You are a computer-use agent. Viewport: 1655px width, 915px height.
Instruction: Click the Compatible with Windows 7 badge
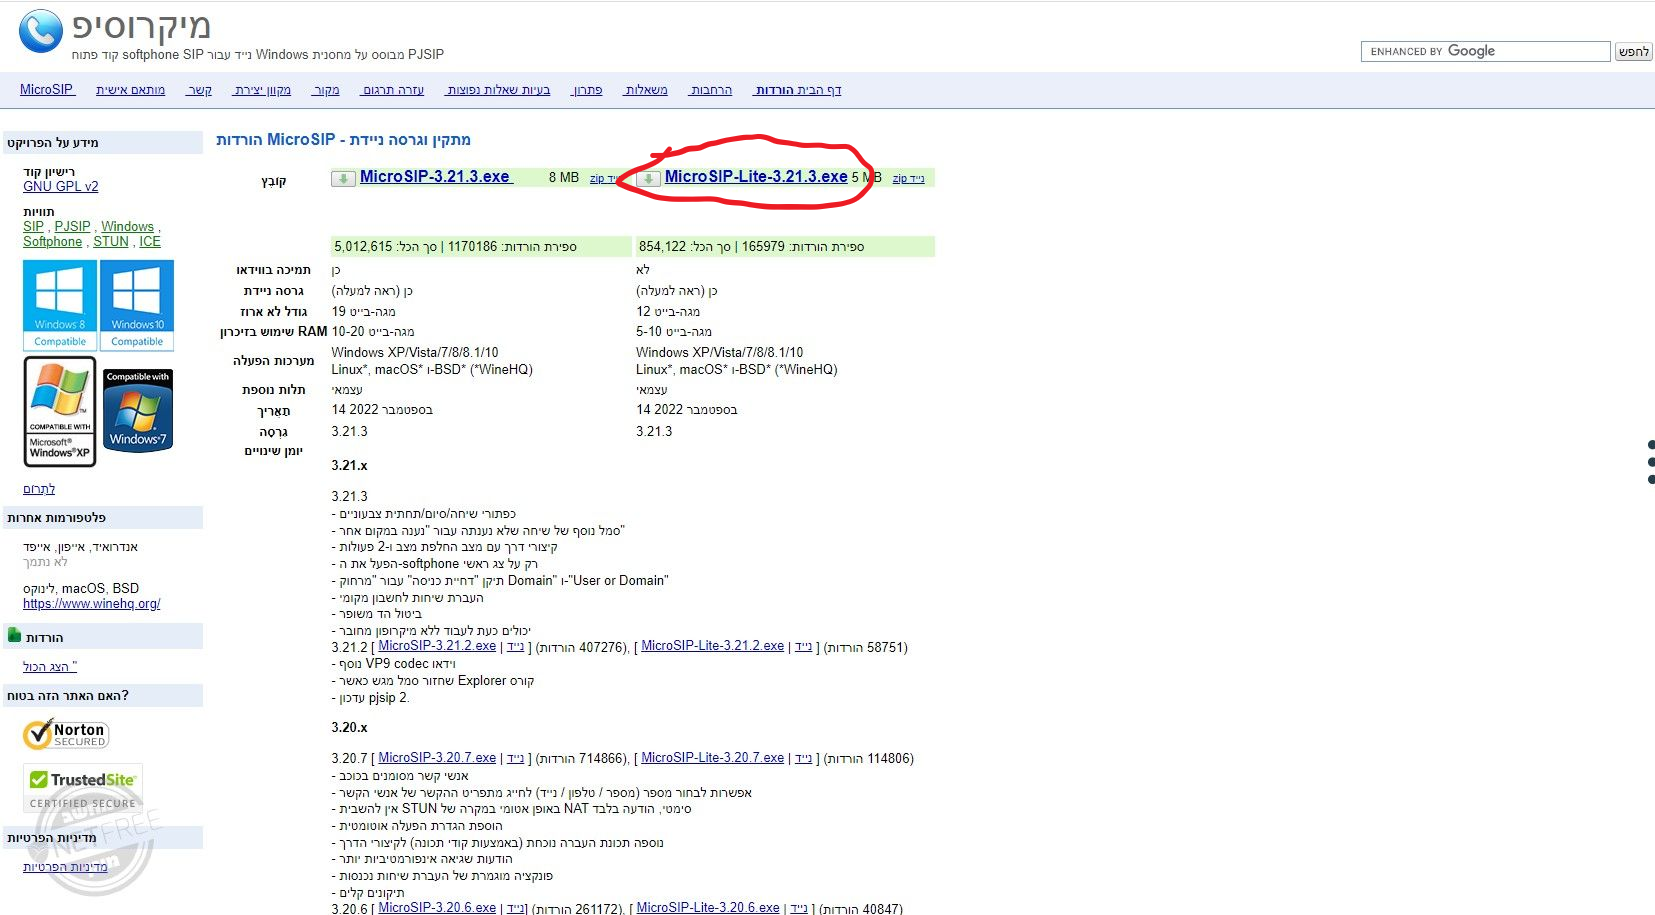tap(138, 411)
